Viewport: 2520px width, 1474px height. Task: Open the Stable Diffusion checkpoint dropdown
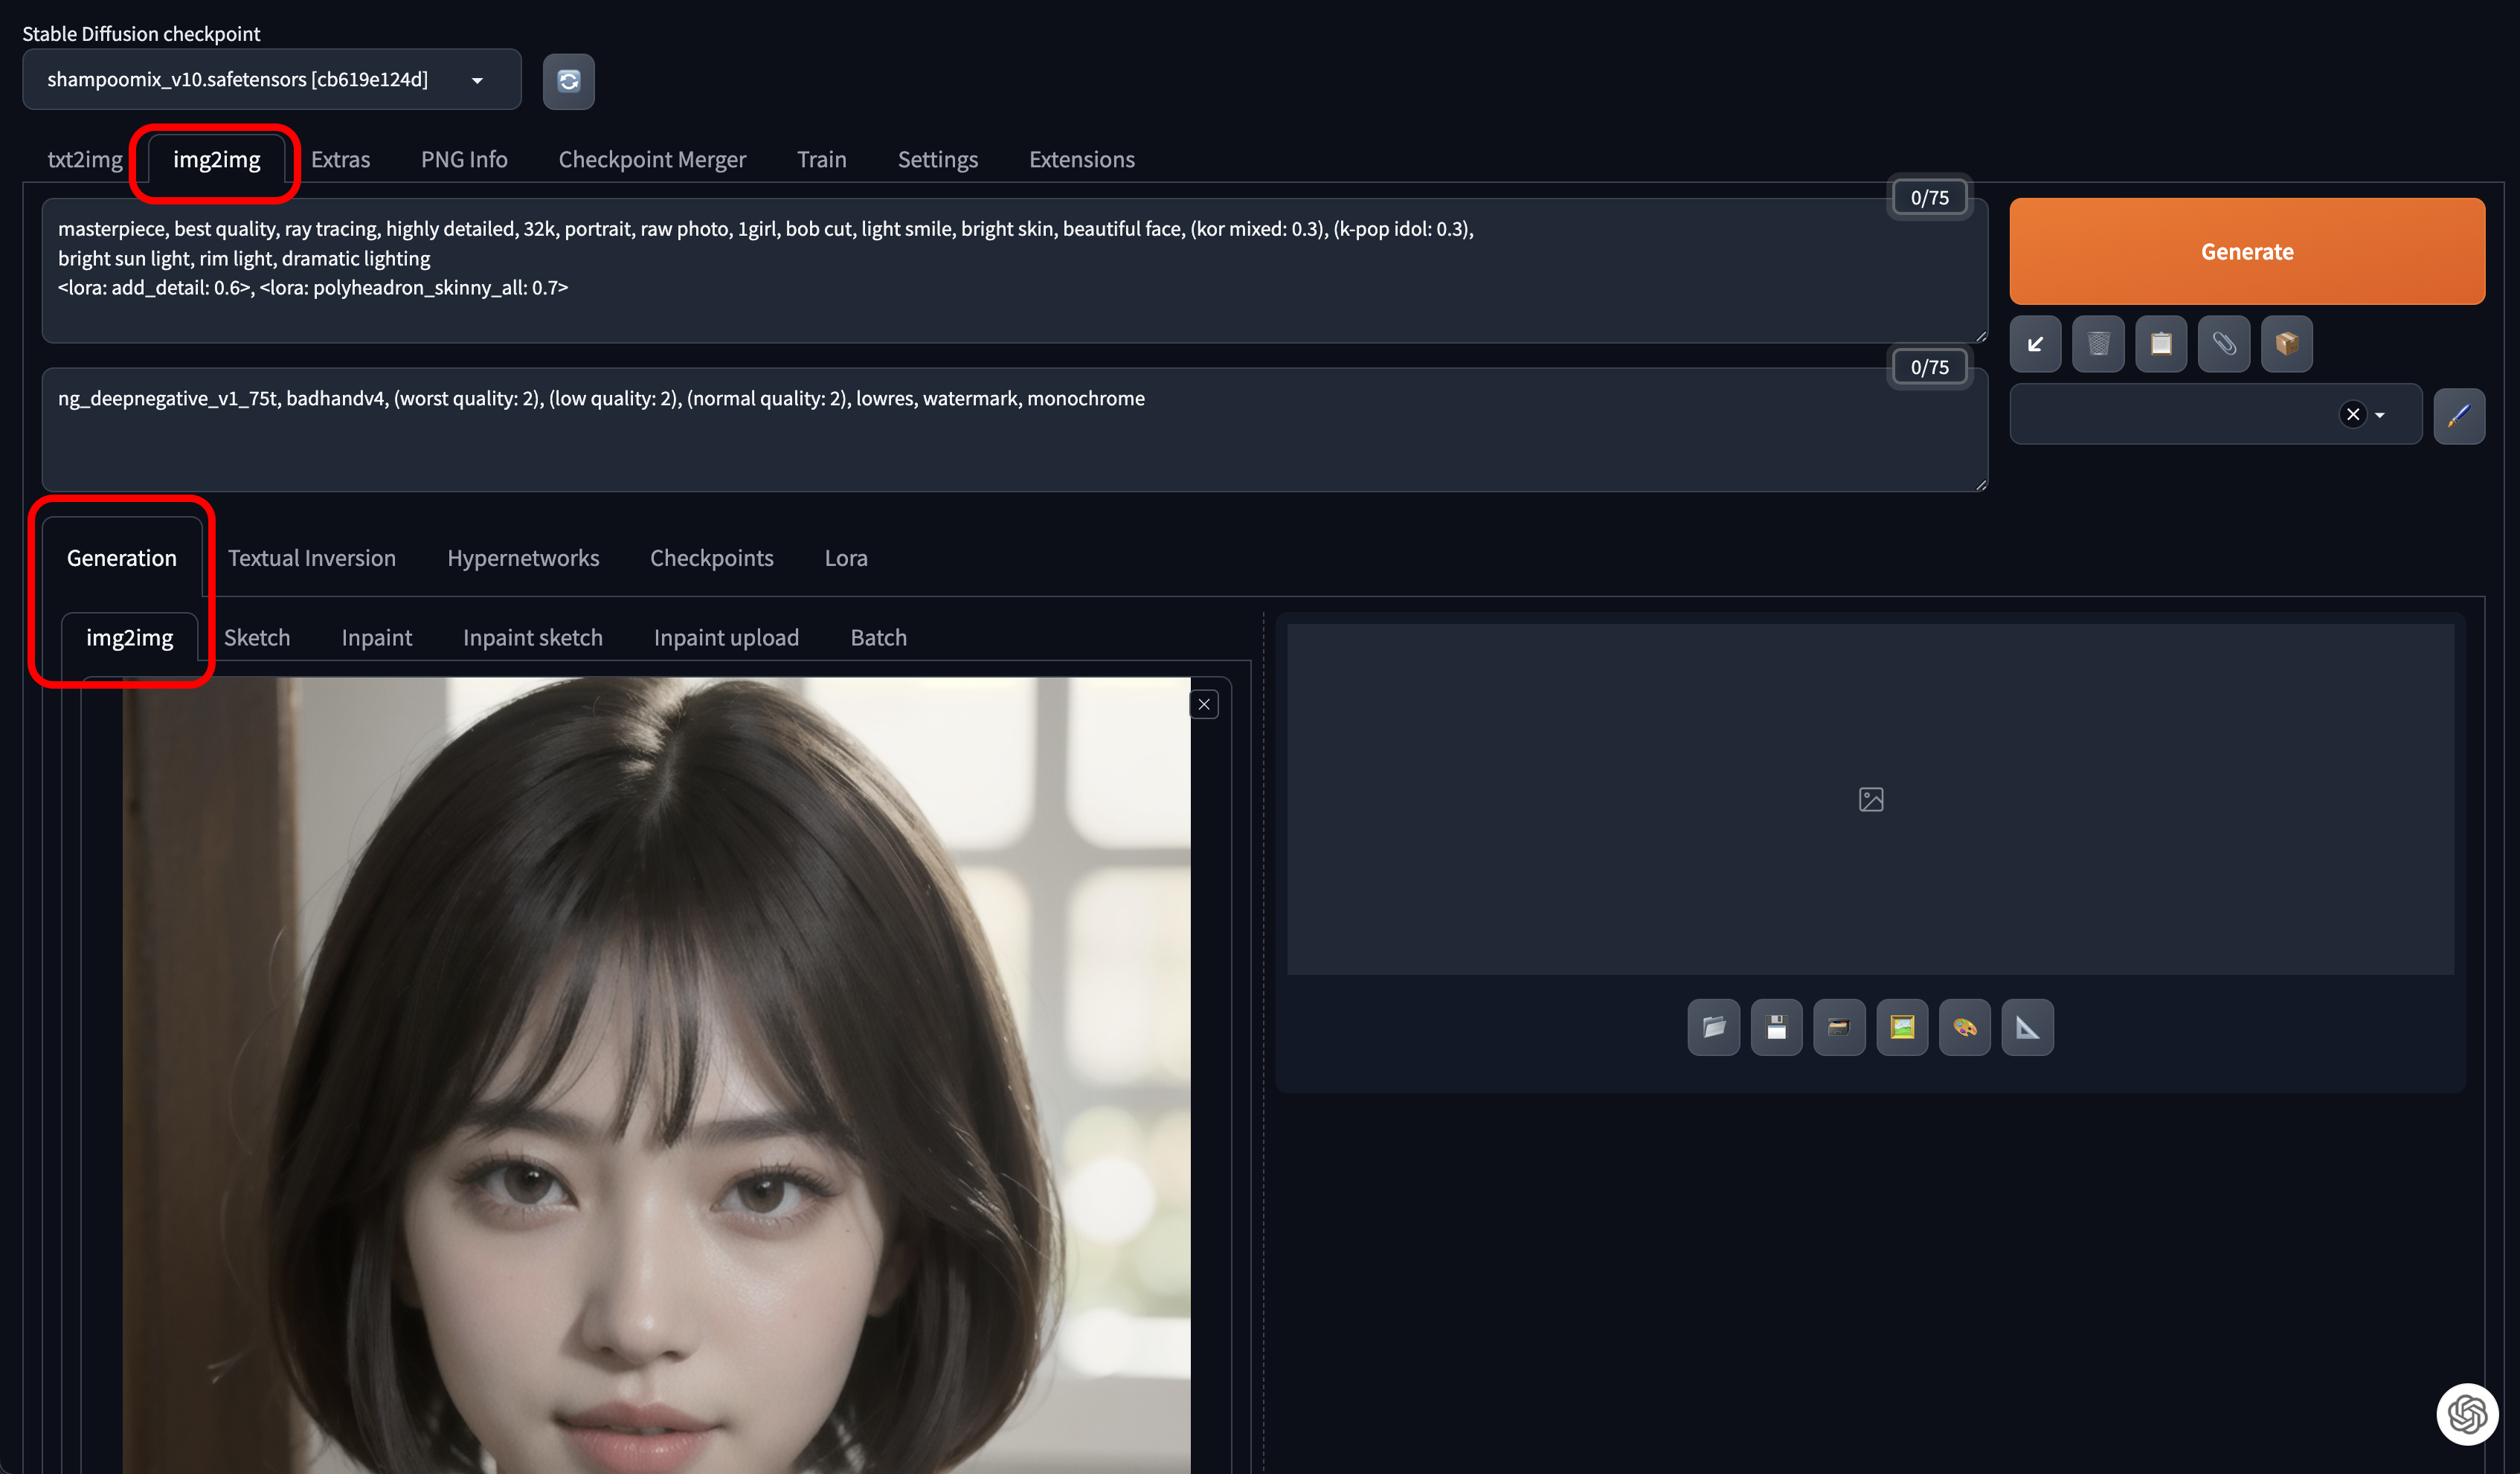pos(271,80)
